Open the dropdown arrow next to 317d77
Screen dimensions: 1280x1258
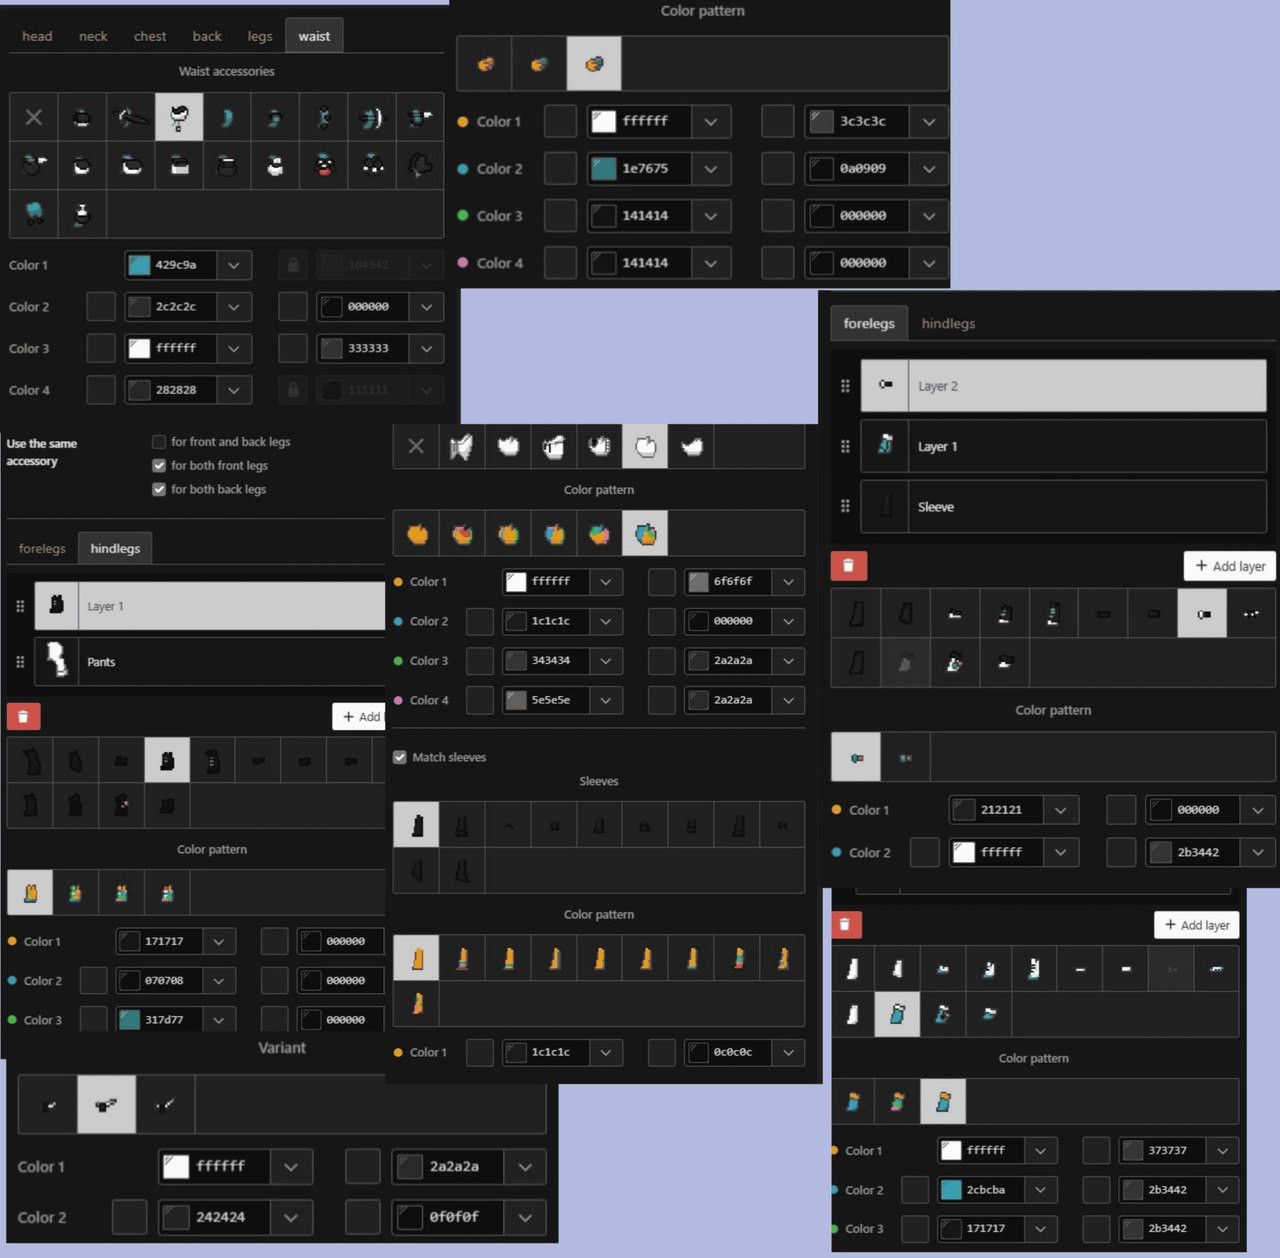[219, 1020]
